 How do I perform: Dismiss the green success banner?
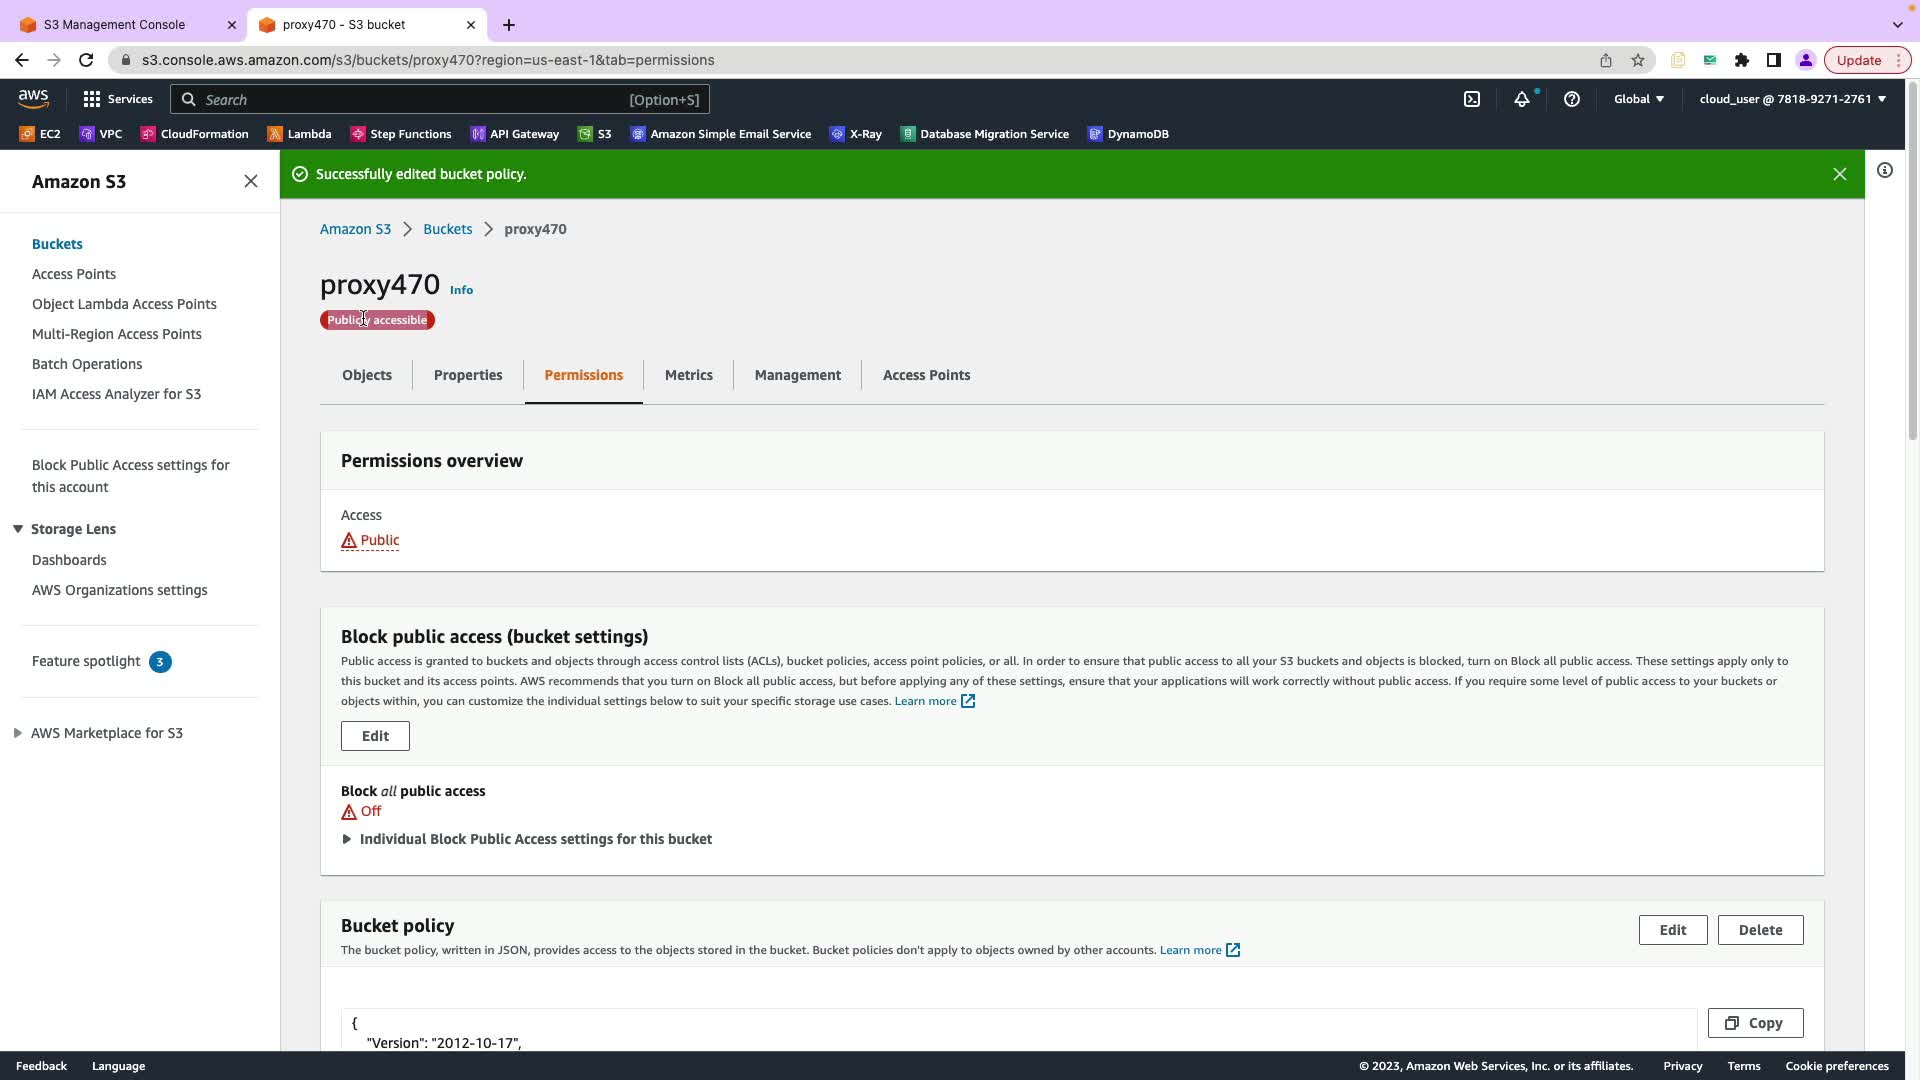1839,174
